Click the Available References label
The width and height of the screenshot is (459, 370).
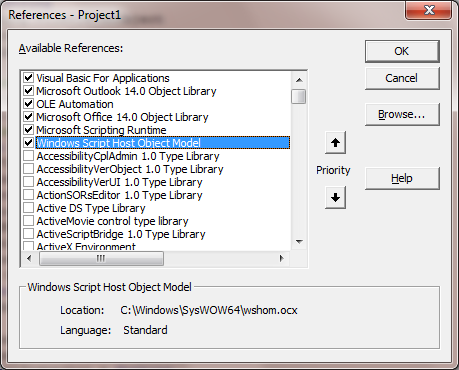(x=71, y=48)
